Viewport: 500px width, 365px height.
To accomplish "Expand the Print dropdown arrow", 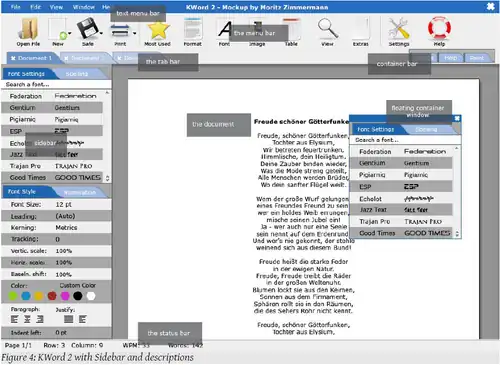I will pos(134,33).
